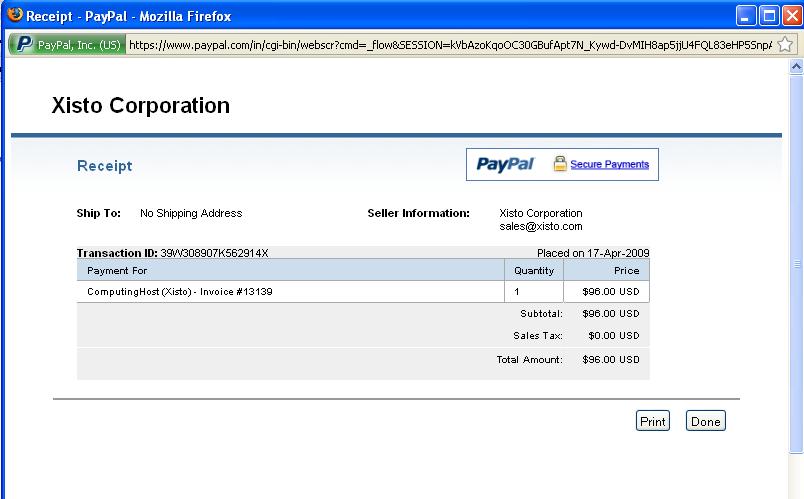Open PayPal, Inc. (US) site identity badge
The height and width of the screenshot is (499, 804).
(x=67, y=45)
